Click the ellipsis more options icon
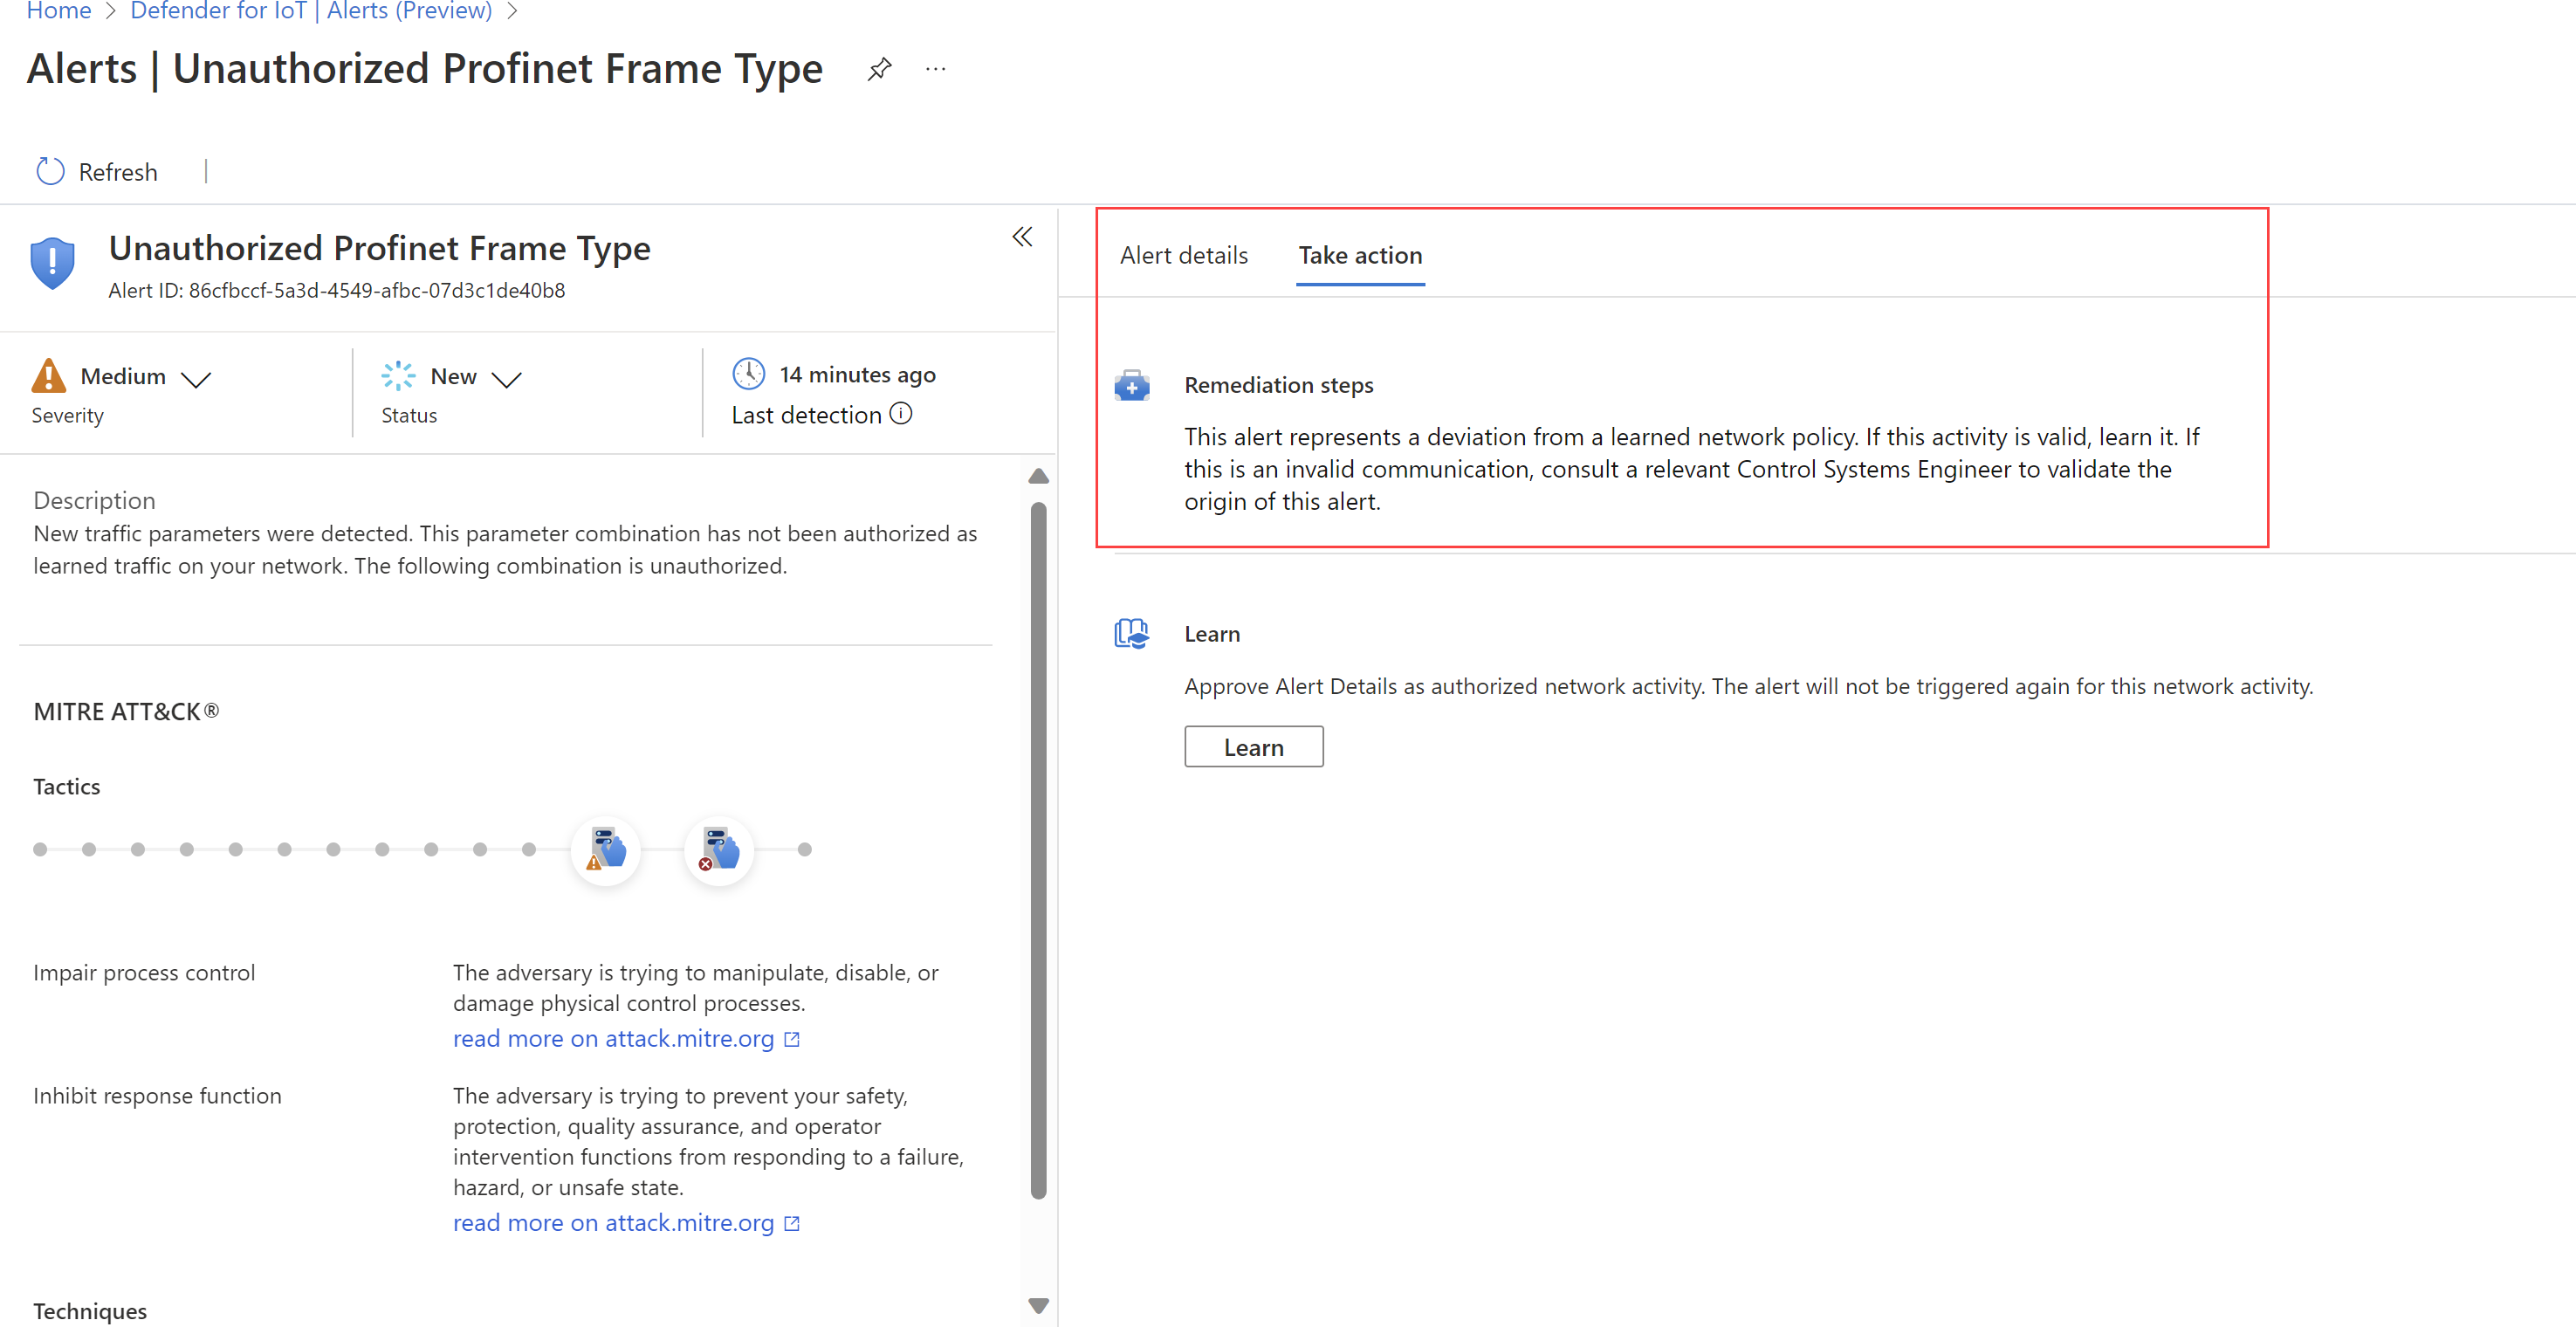This screenshot has height=1327, width=2576. pos(940,69)
